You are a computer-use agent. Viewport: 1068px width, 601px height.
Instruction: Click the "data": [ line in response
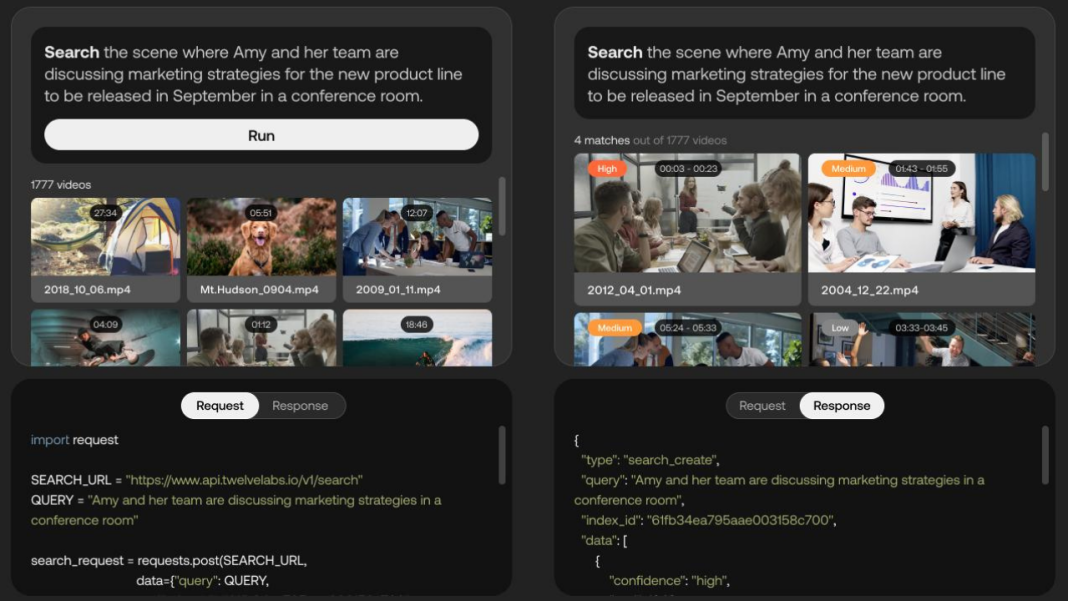click(x=603, y=540)
